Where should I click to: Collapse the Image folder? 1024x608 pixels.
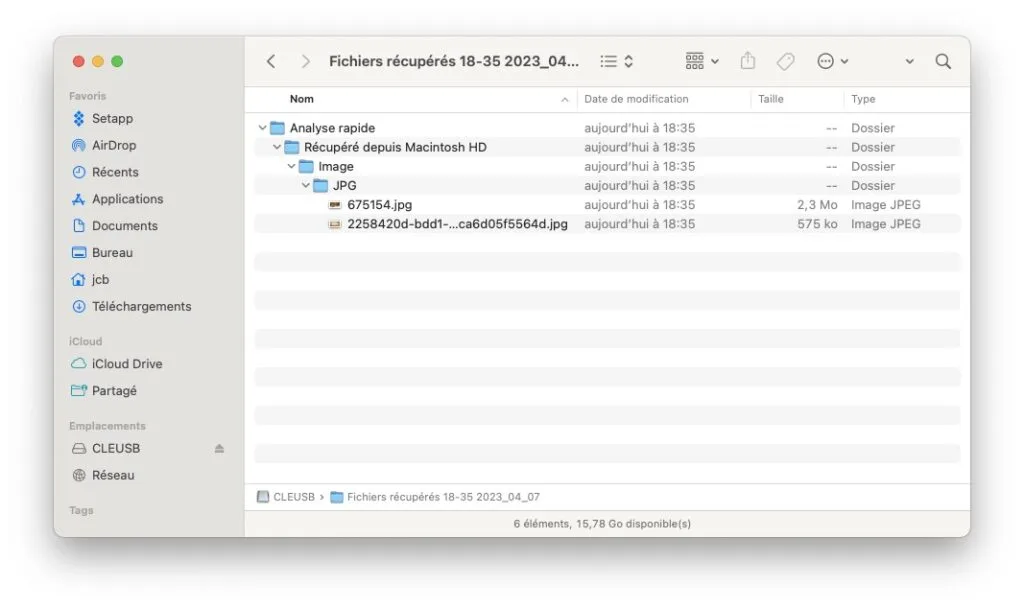pyautogui.click(x=290, y=166)
